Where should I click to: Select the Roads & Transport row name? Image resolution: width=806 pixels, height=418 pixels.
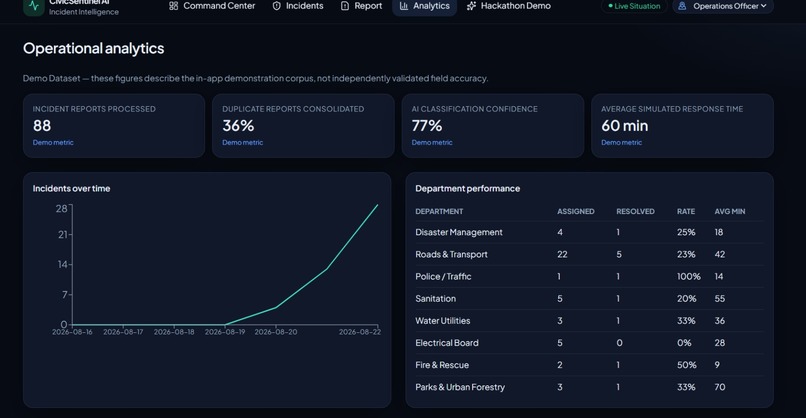click(x=451, y=255)
